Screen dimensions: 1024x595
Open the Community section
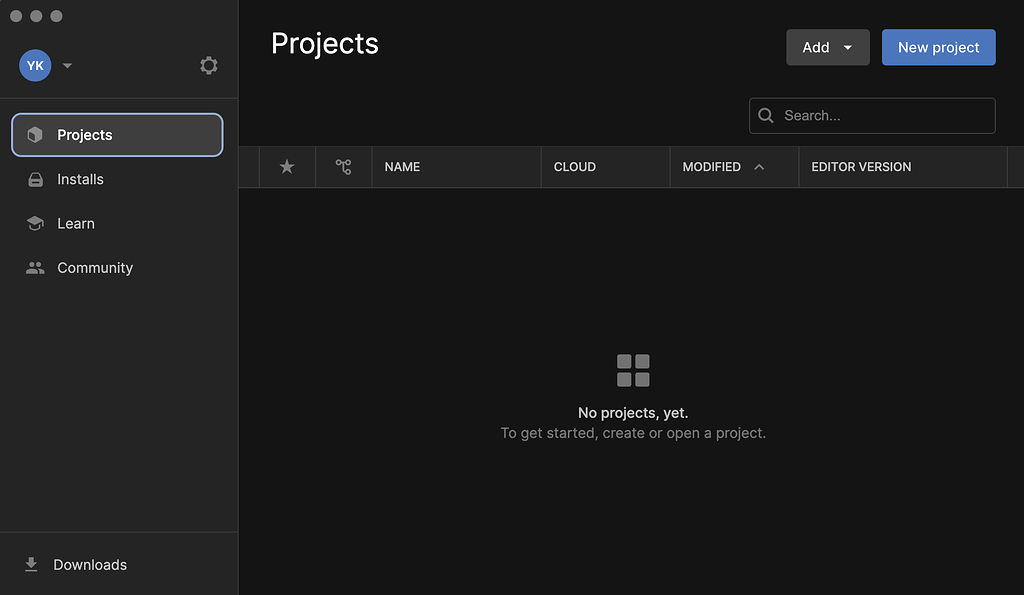click(x=95, y=268)
